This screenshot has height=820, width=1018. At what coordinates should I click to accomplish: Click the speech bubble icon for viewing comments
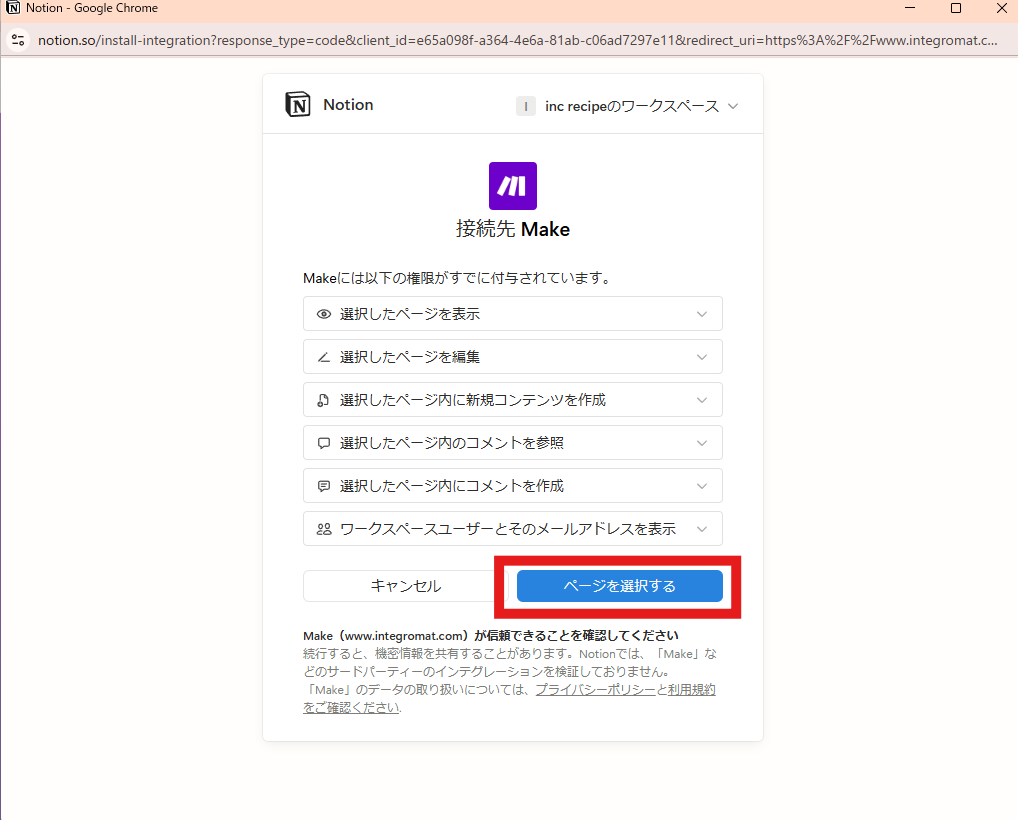coord(323,443)
